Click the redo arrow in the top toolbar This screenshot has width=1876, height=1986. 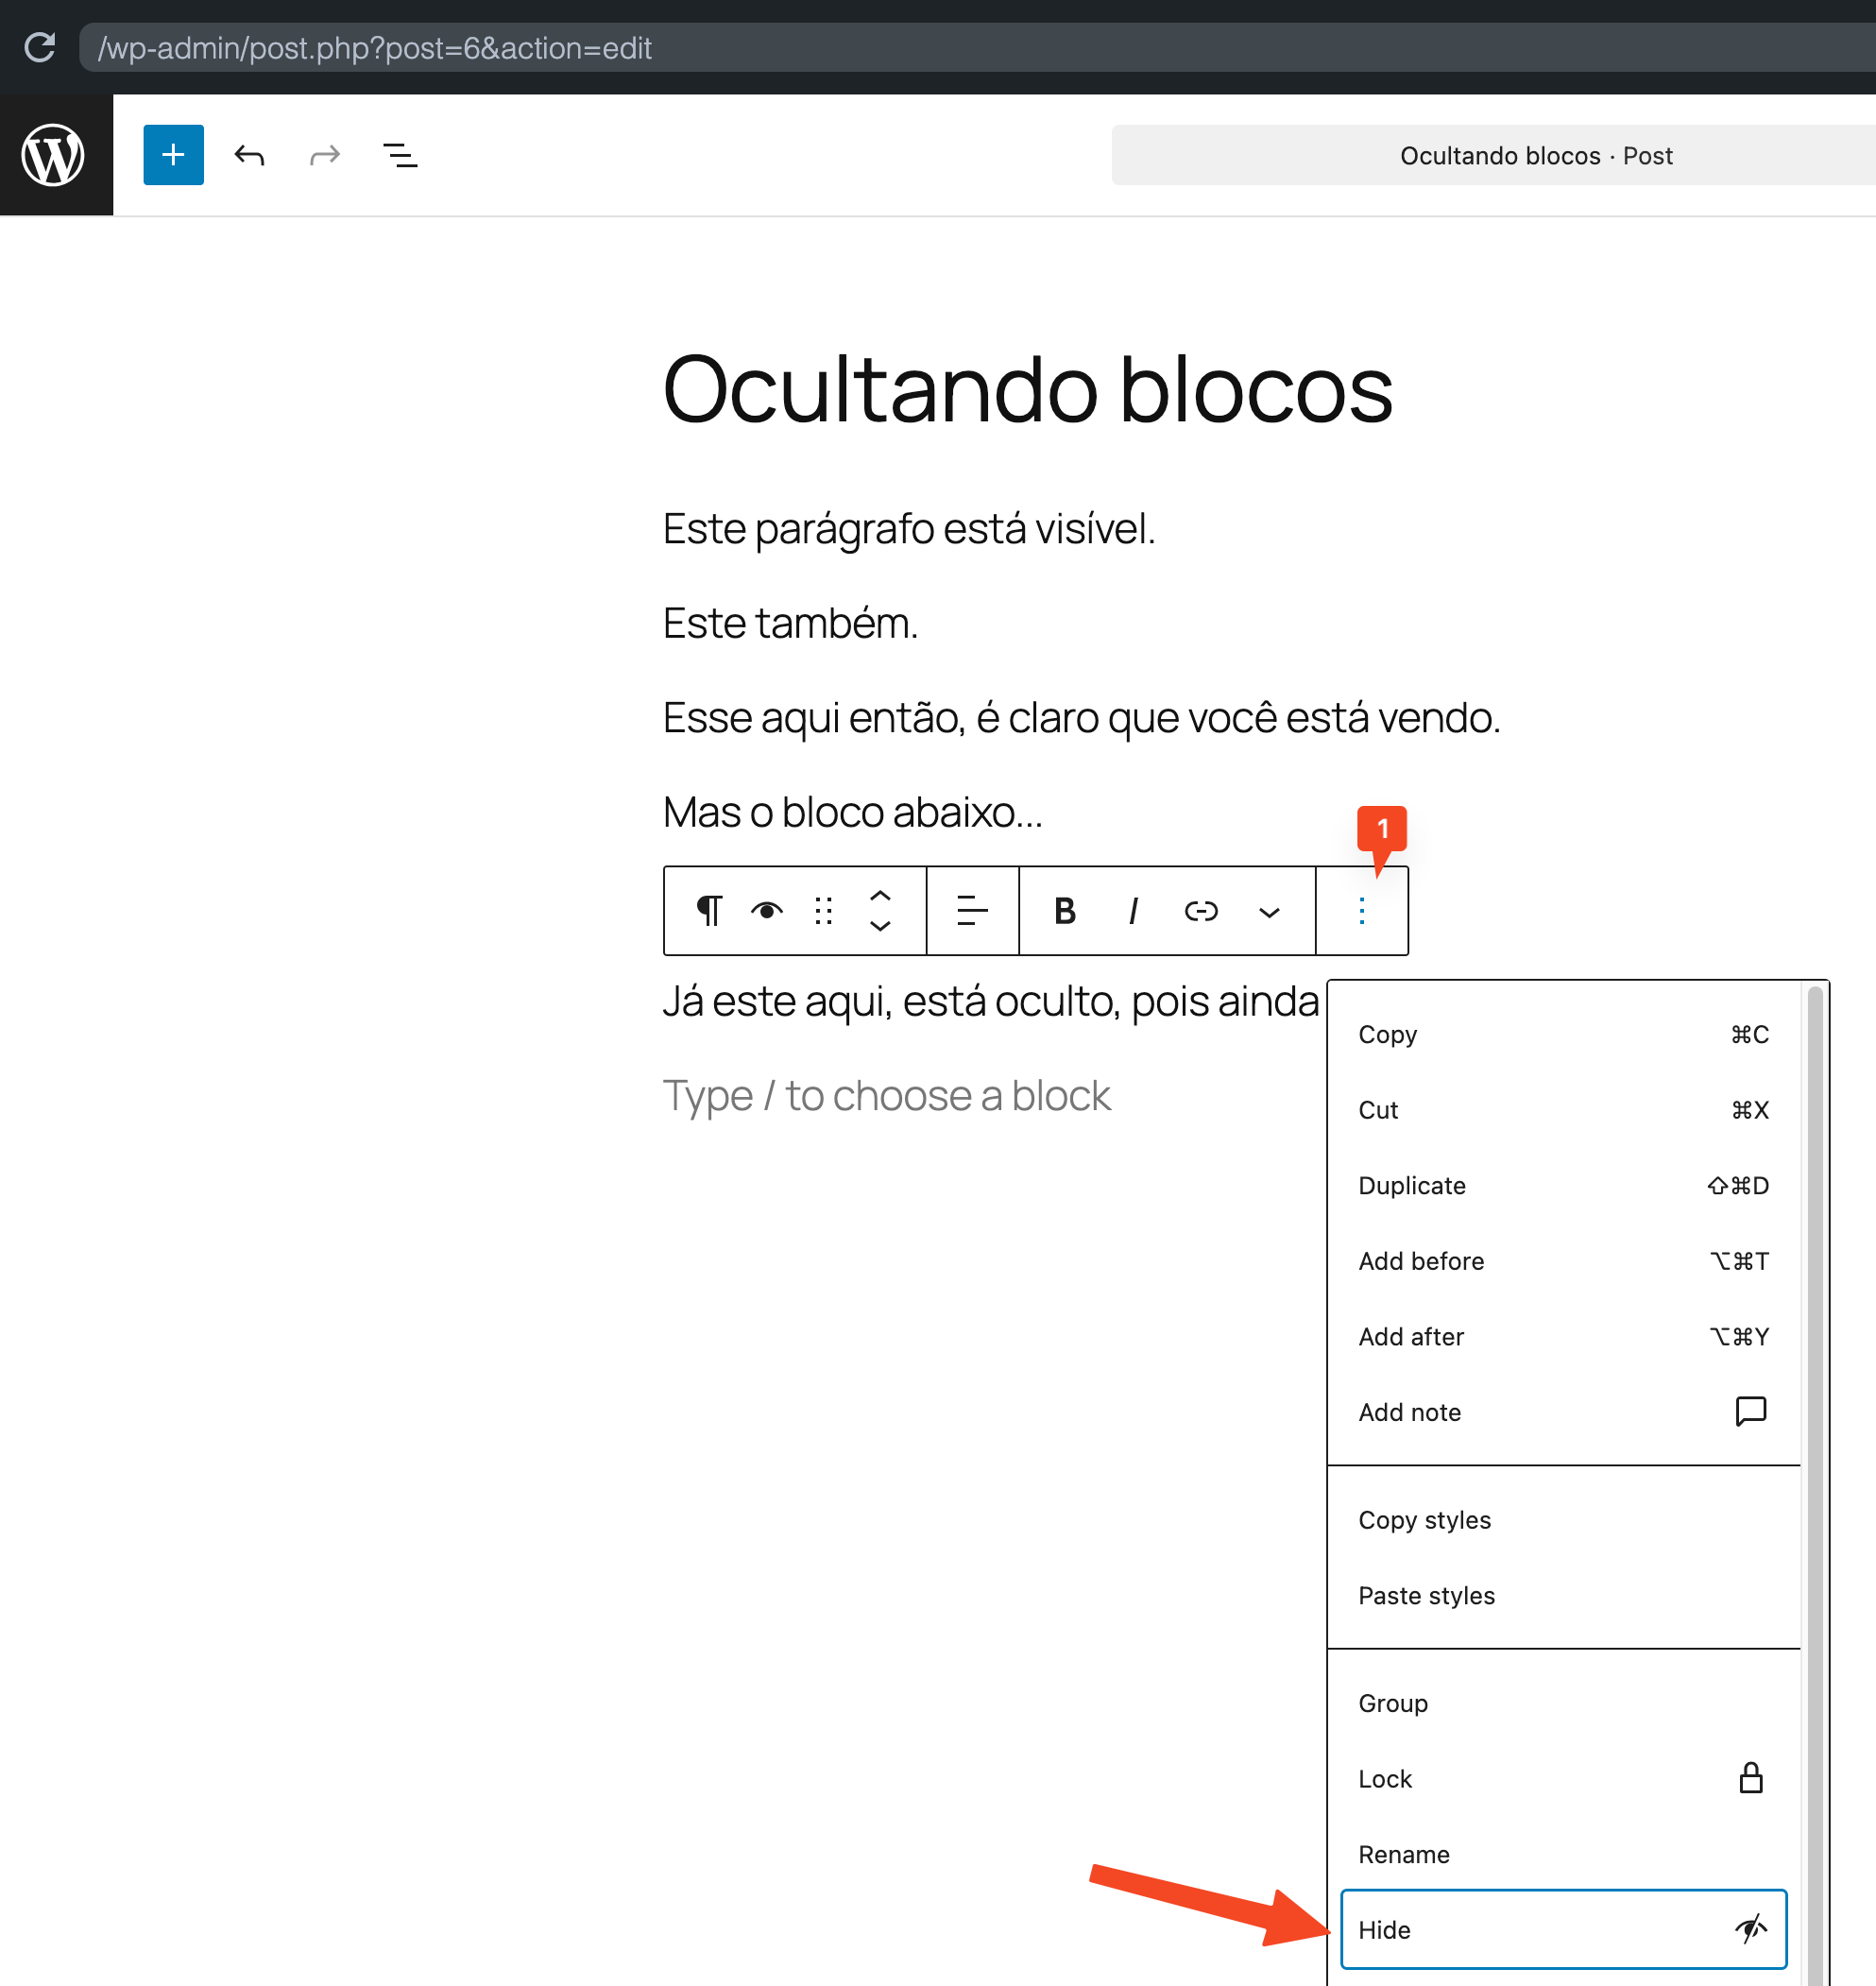[x=323, y=155]
